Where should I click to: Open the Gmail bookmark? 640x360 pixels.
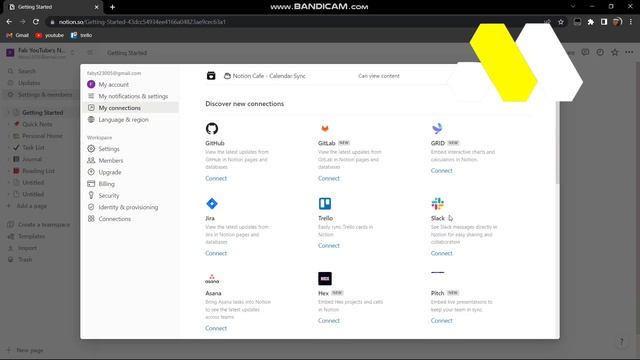tap(18, 36)
